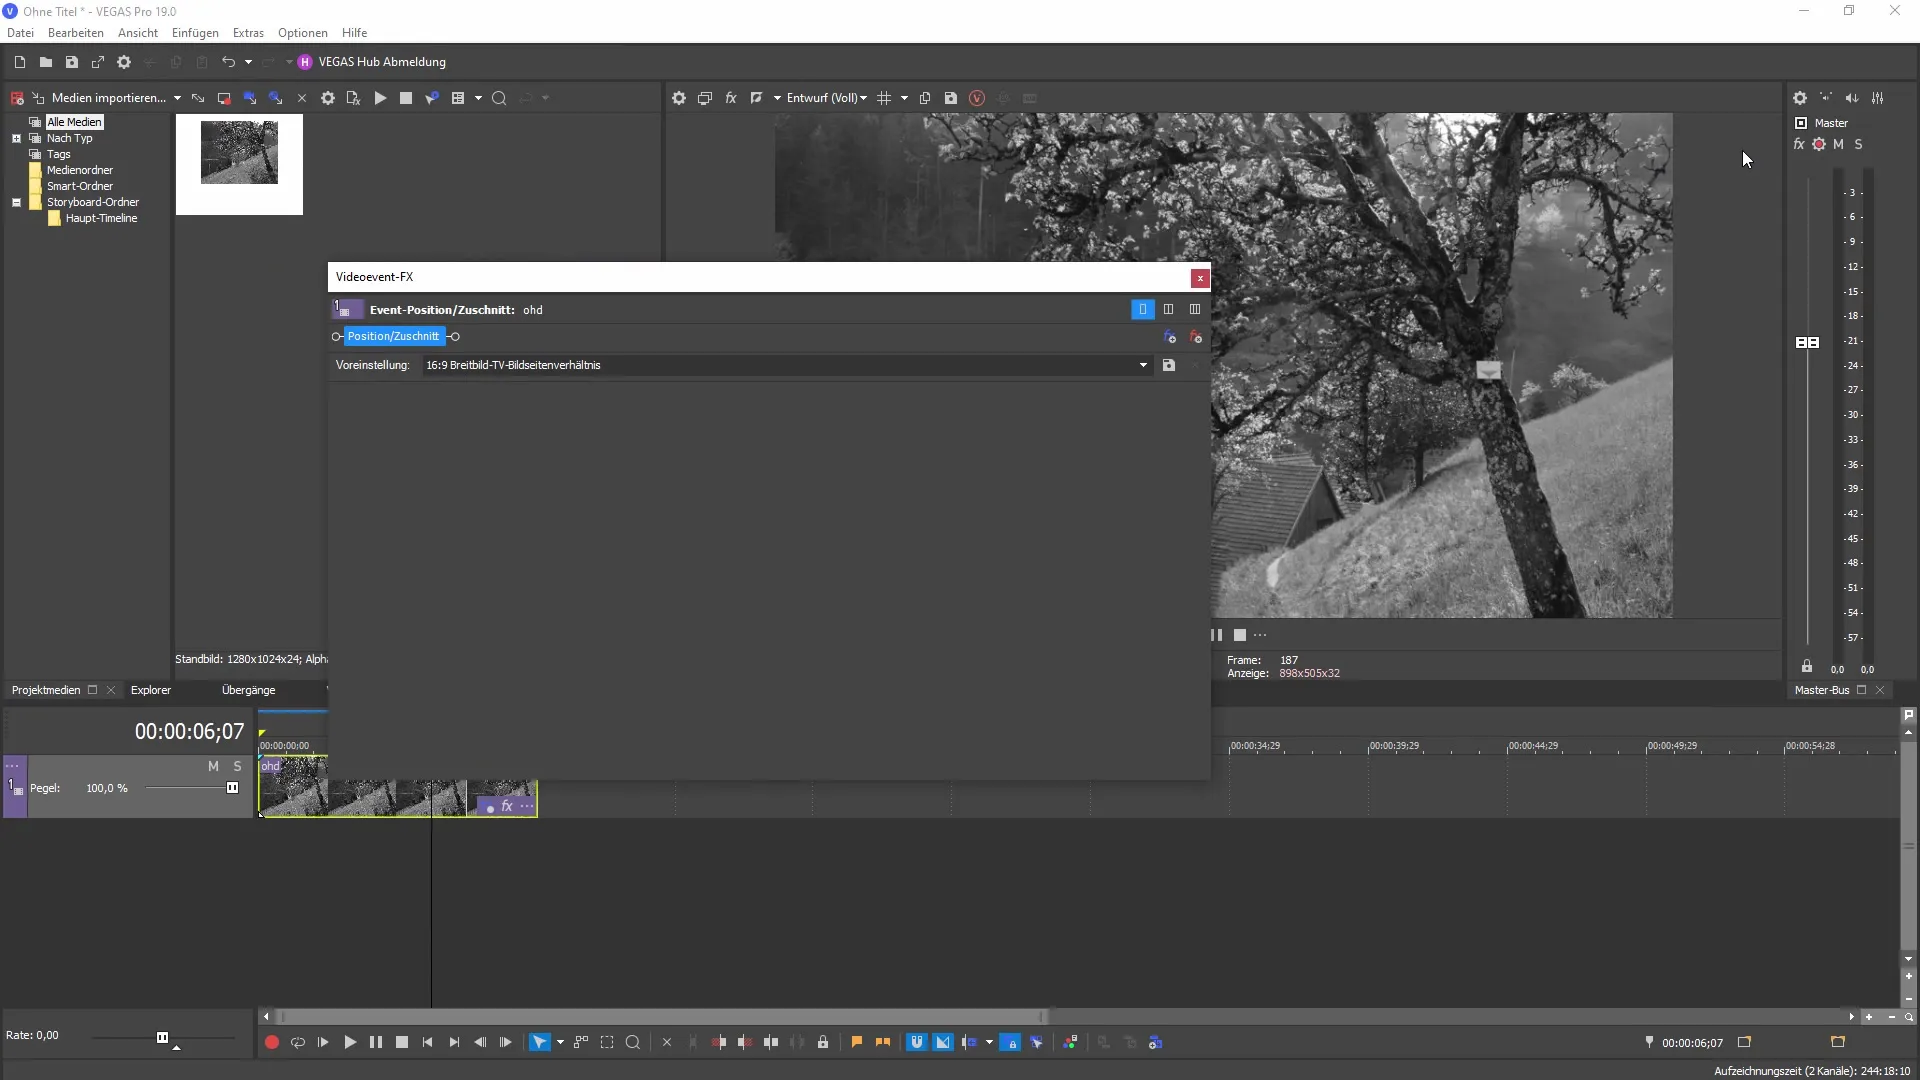This screenshot has height=1080, width=1920.
Task: Open the Optionen menu
Action: click(x=303, y=33)
